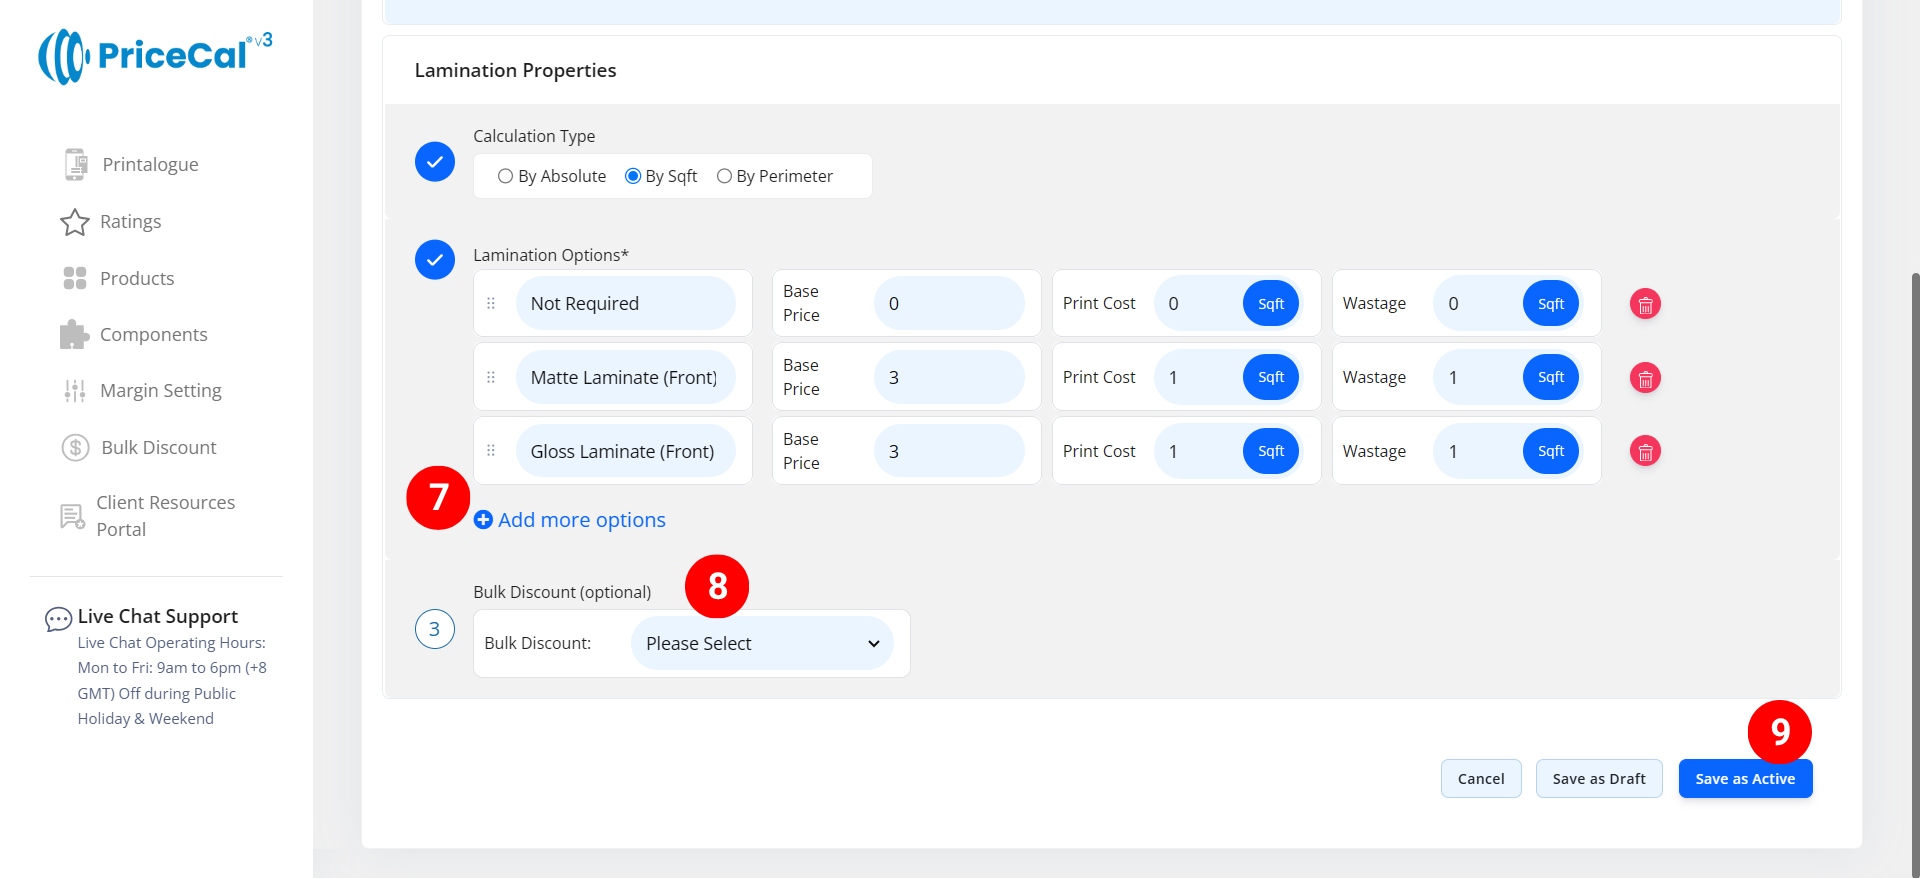
Task: Delete the Matte Laminate (Front) row
Action: [1645, 378]
